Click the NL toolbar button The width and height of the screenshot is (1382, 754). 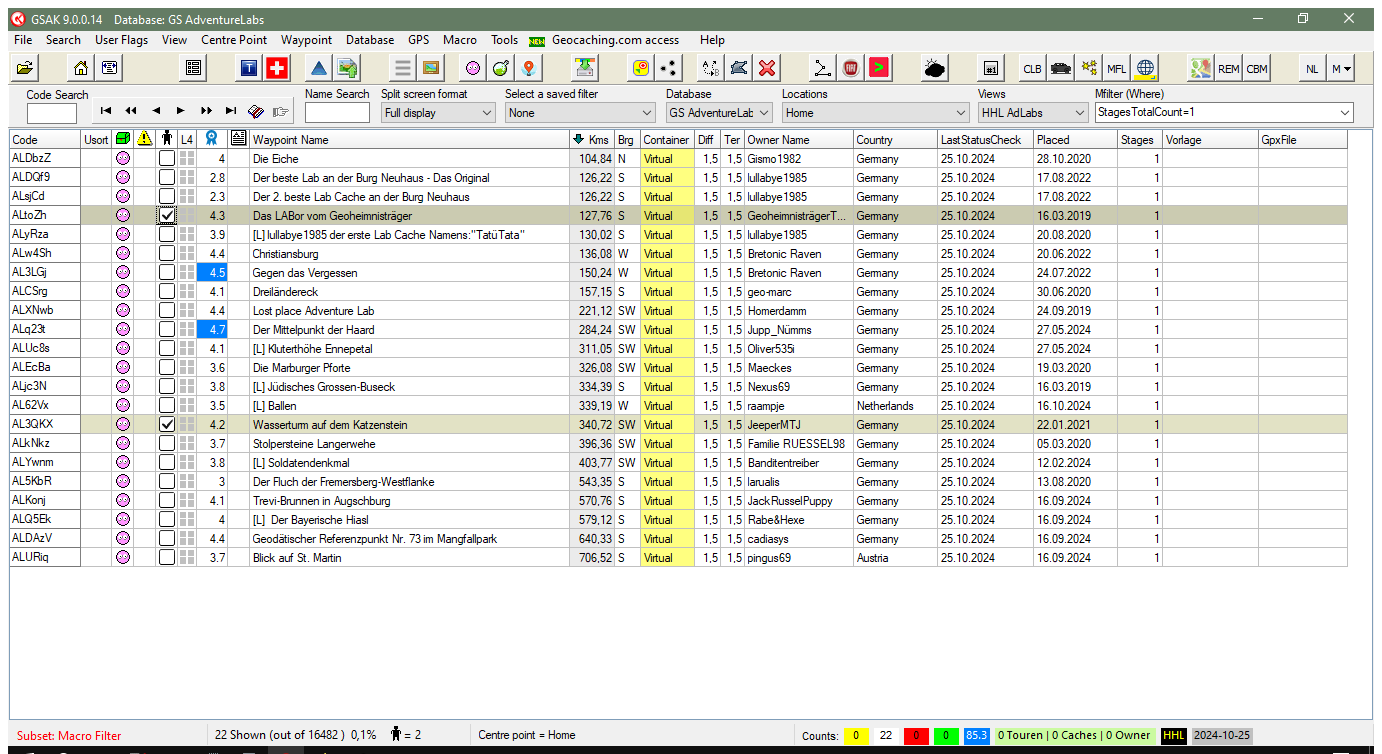tap(1313, 68)
